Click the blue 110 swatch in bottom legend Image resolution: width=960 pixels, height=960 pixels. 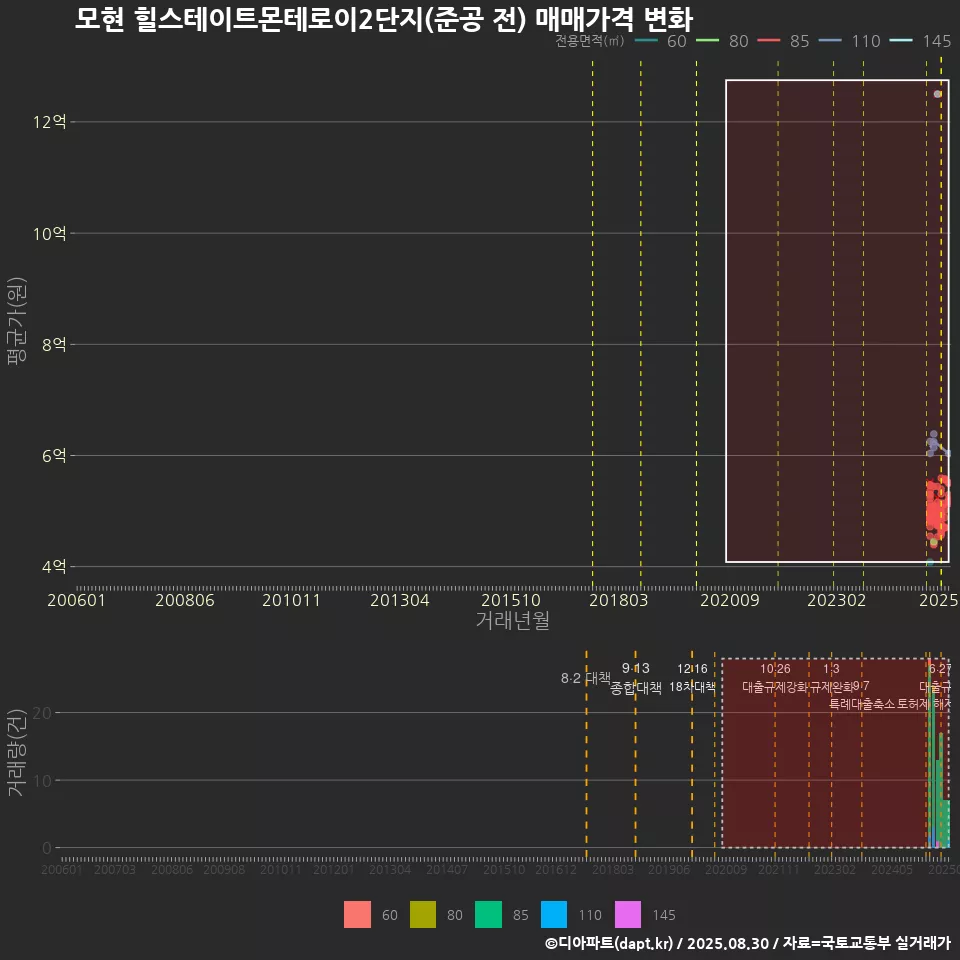click(x=554, y=915)
